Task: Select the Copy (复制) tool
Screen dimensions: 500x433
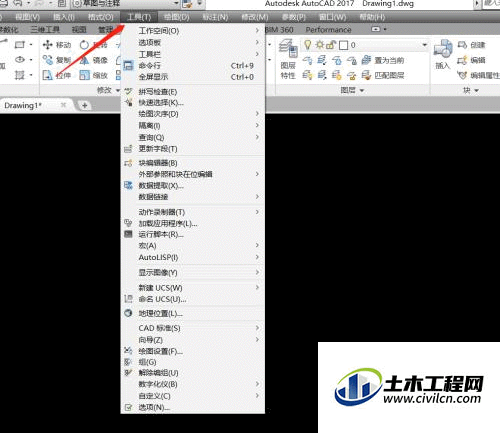Action: [57, 60]
